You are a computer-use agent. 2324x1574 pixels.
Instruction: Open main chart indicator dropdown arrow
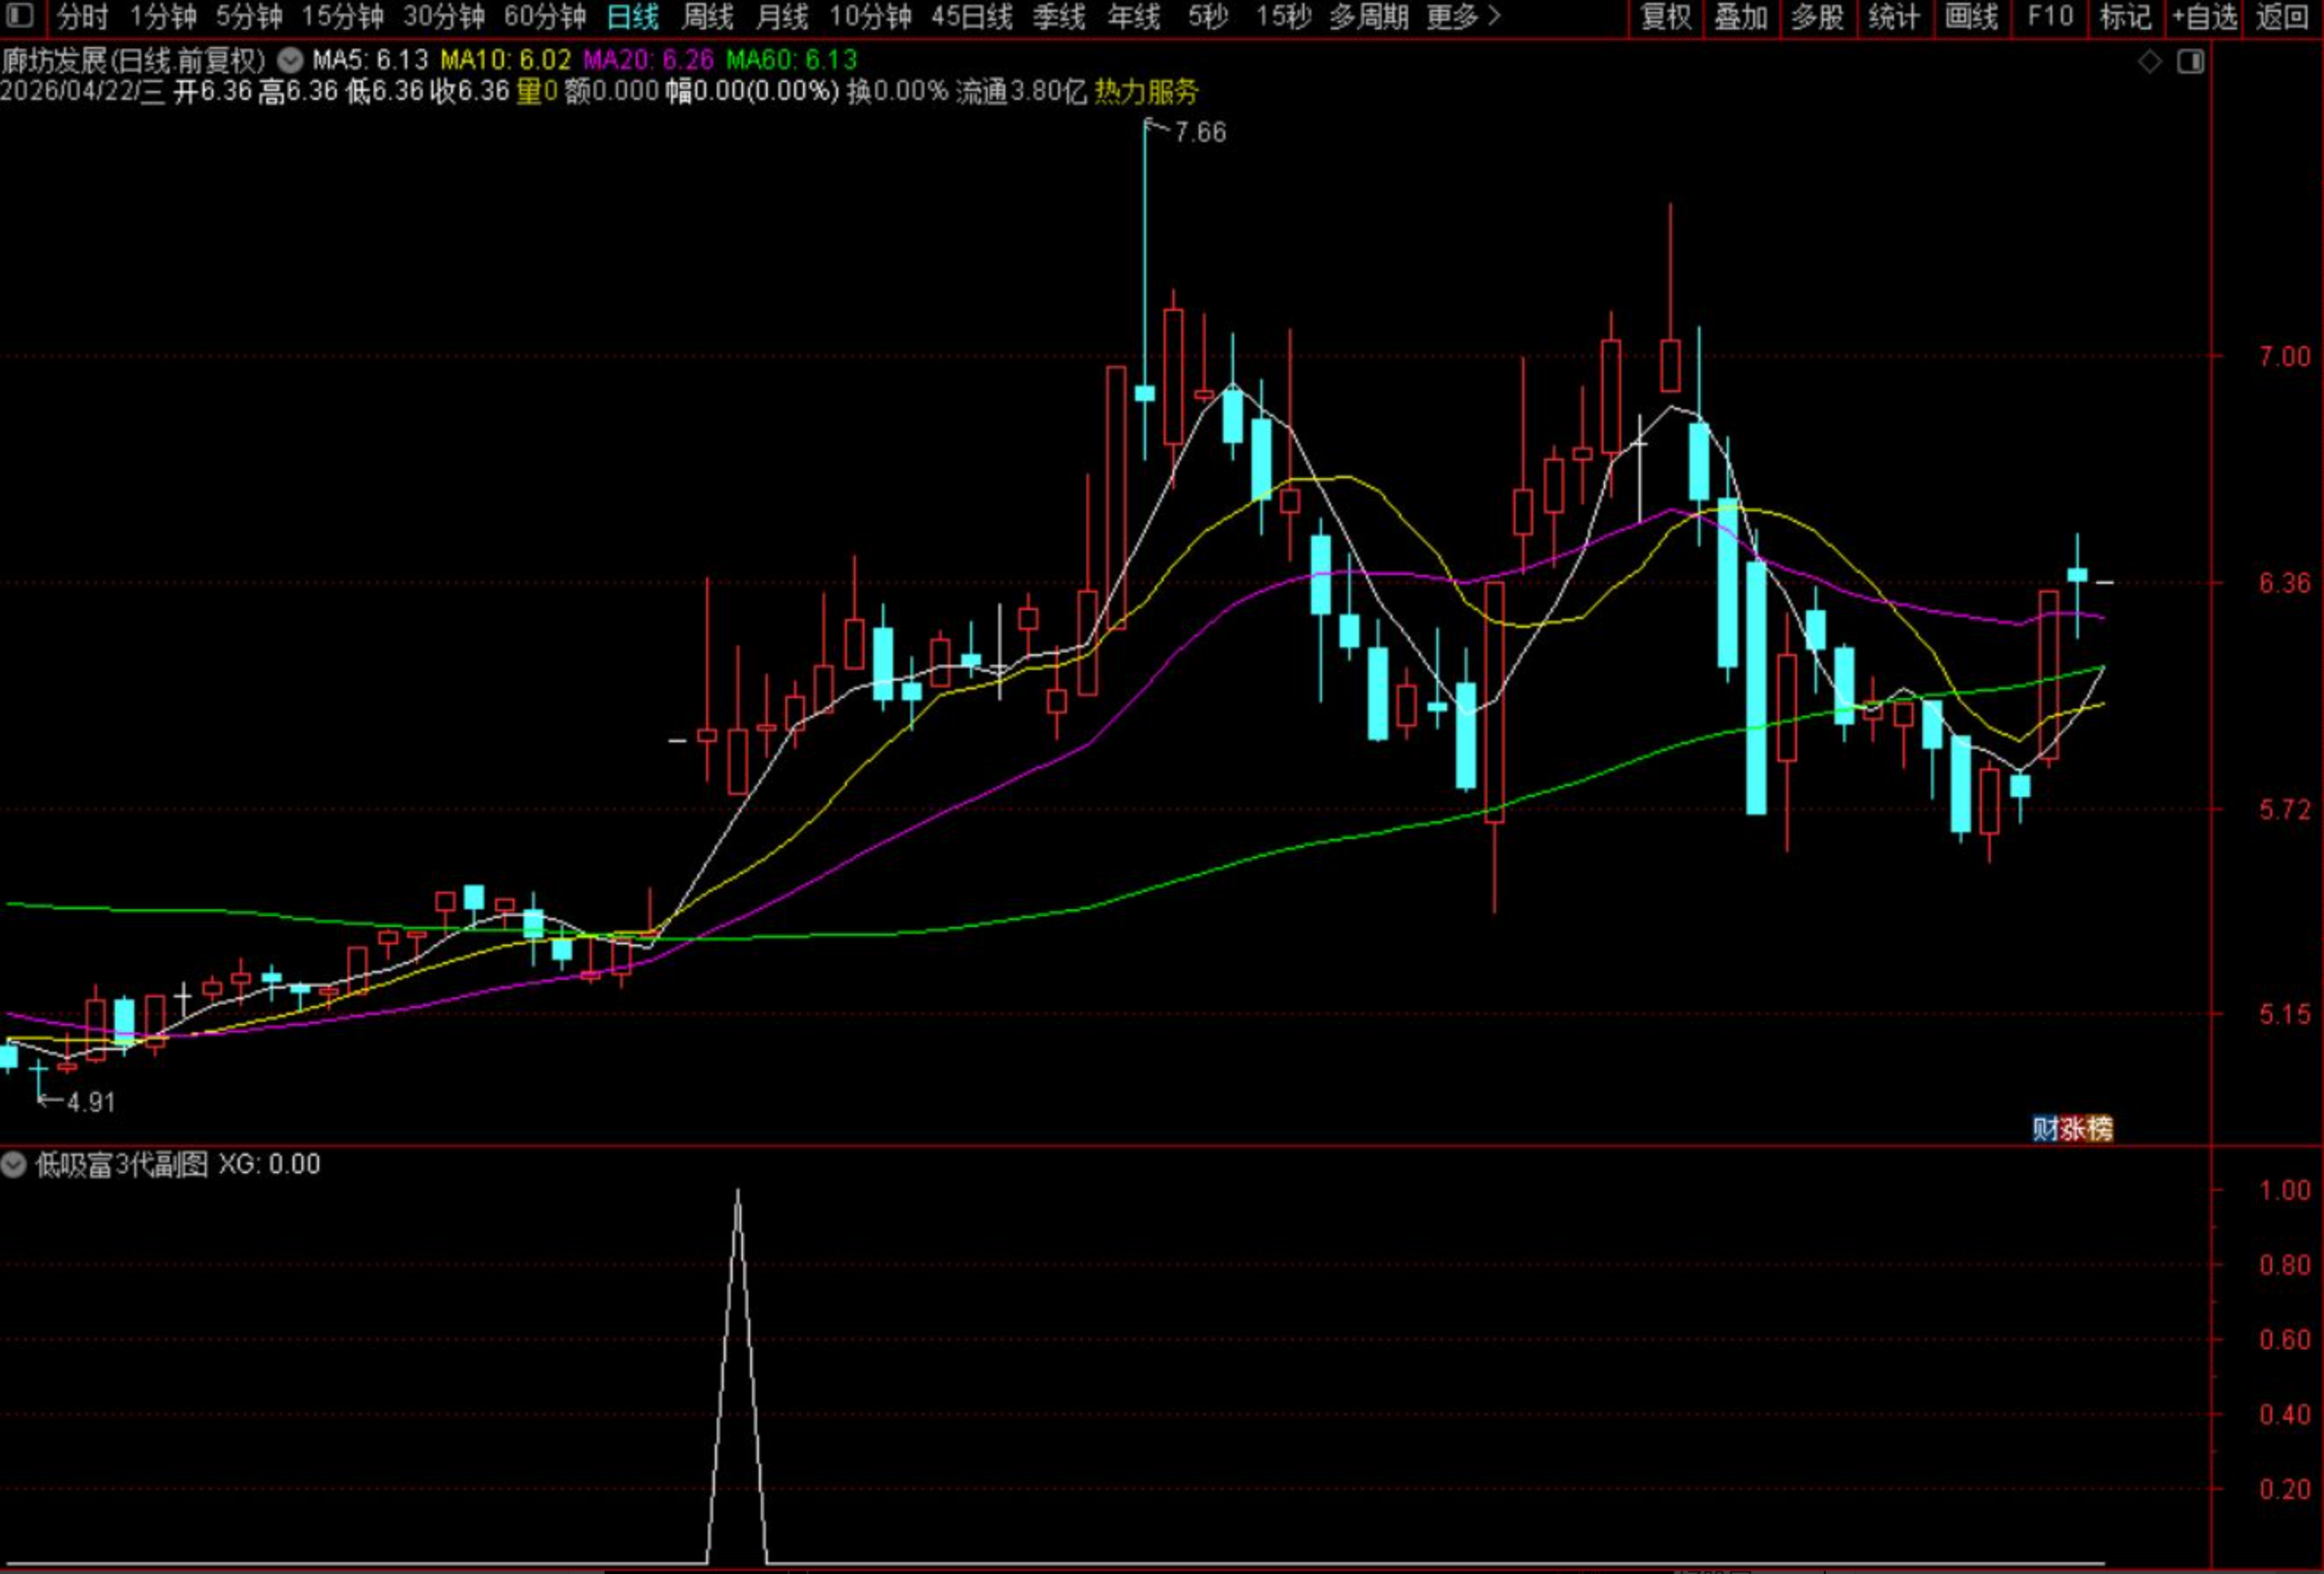point(290,61)
